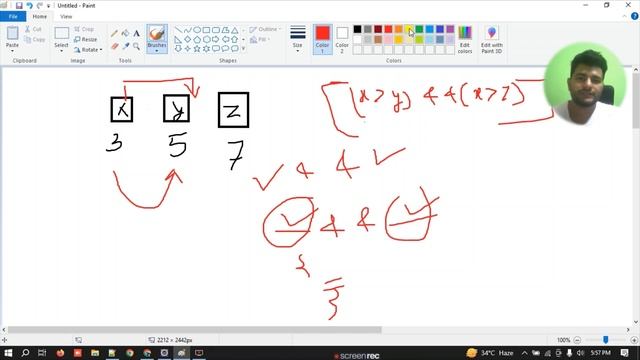The height and width of the screenshot is (360, 640).
Task: Click the zoom slider handle
Action: point(606,340)
